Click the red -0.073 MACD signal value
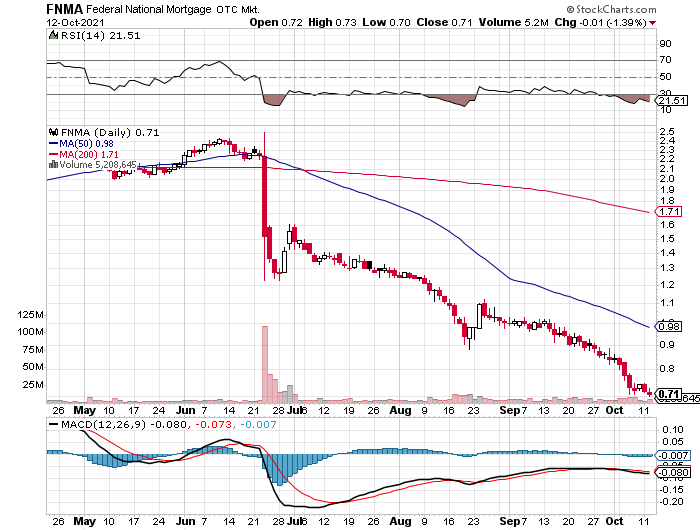Viewport: 700px width, 530px height. [212, 424]
